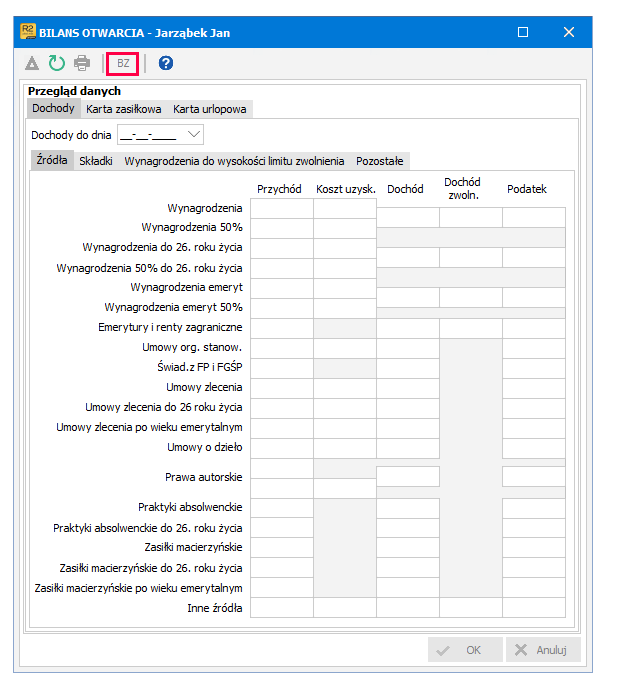Click the Dochód field for Inne źródła
622x689 pixels.
[408, 607]
